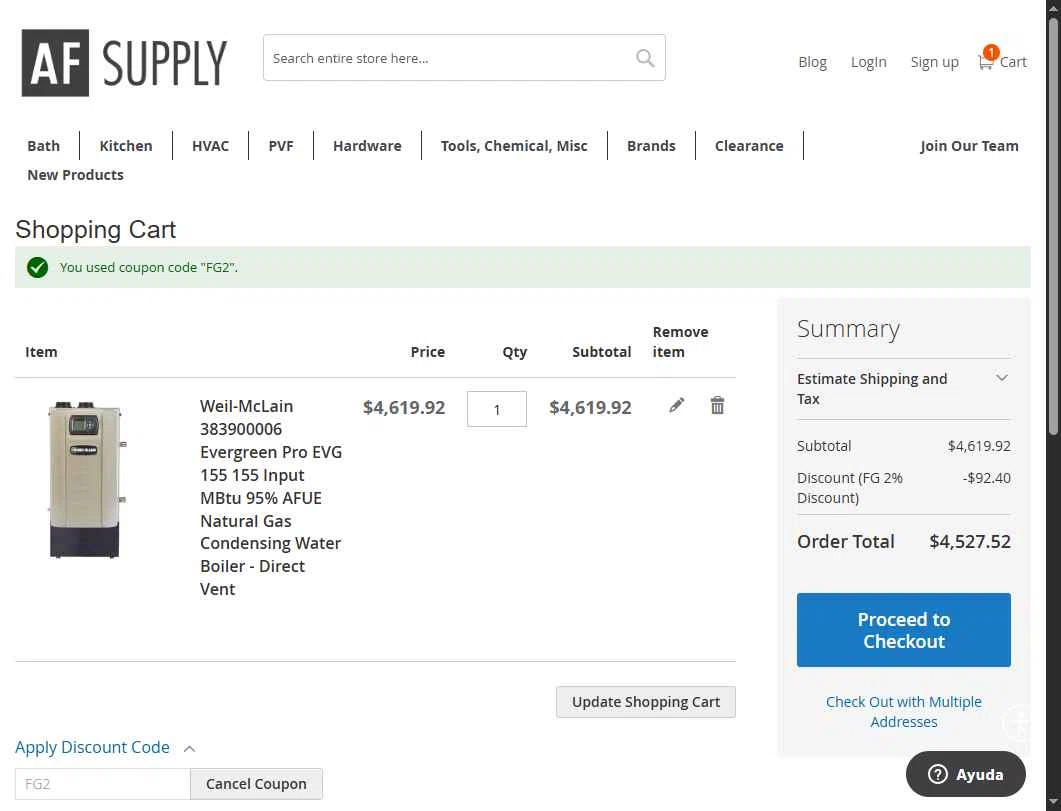Click the Discount (FG 2% Discount) label
The width and height of the screenshot is (1061, 811).
pyautogui.click(x=850, y=488)
